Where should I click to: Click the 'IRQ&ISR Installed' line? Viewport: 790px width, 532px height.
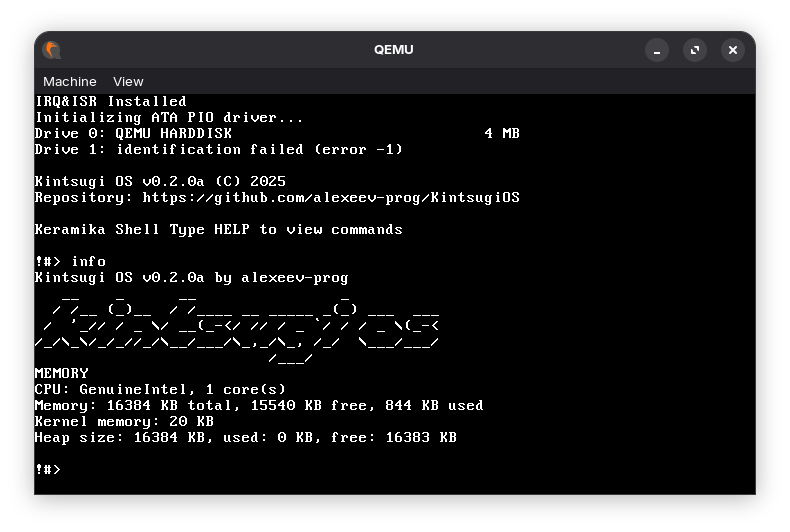pyautogui.click(x=111, y=101)
